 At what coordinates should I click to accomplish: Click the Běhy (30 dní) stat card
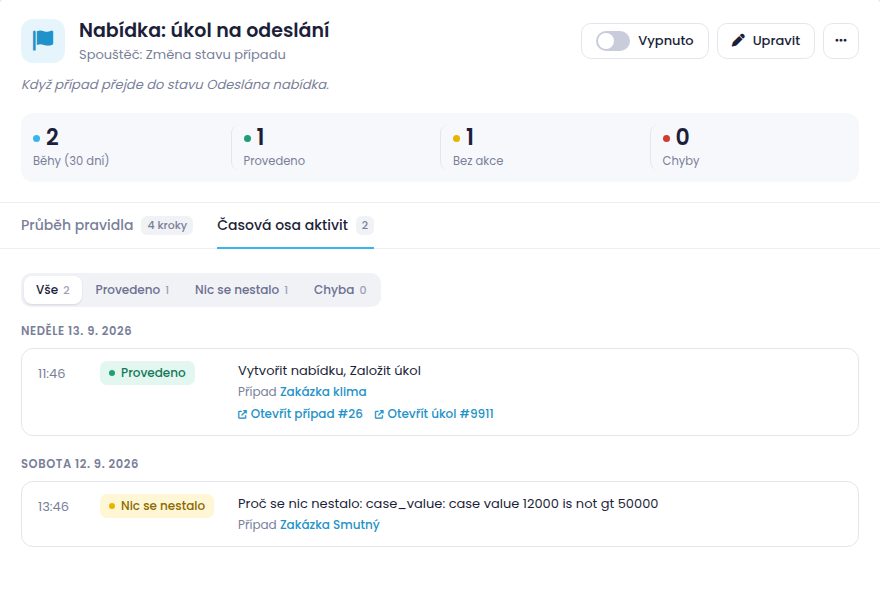tap(126, 147)
